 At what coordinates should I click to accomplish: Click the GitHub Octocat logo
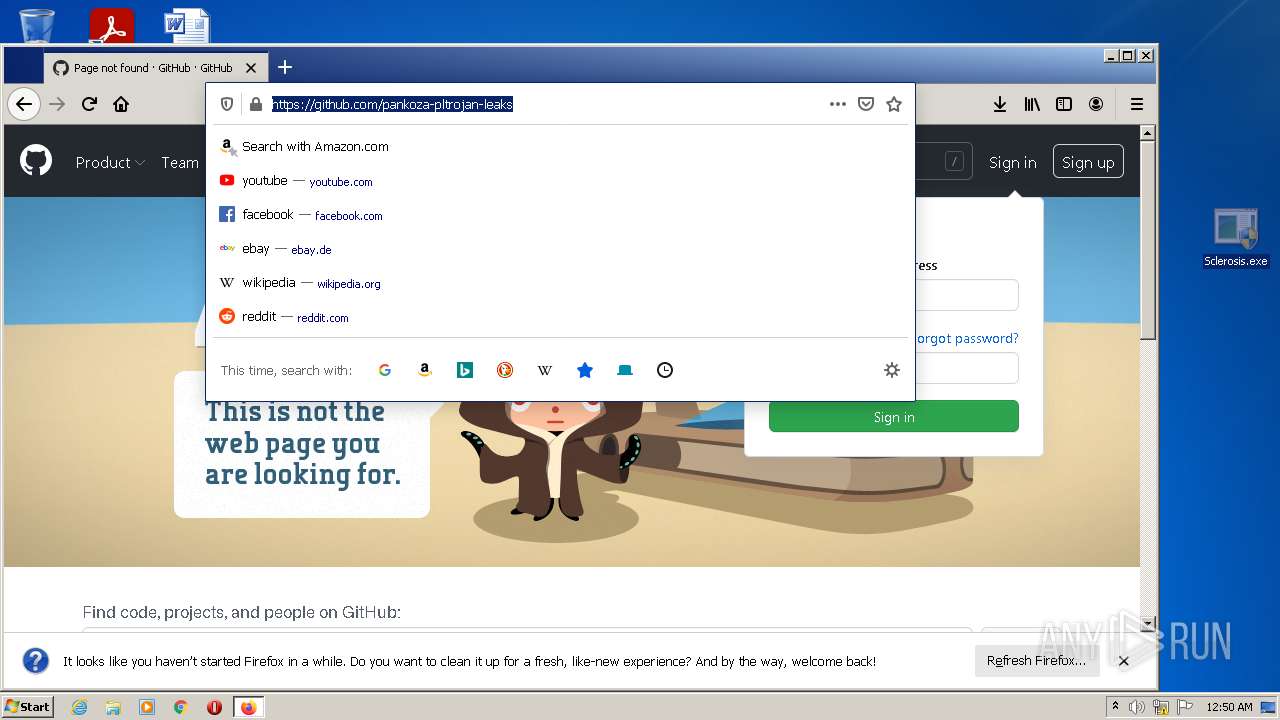tap(36, 160)
